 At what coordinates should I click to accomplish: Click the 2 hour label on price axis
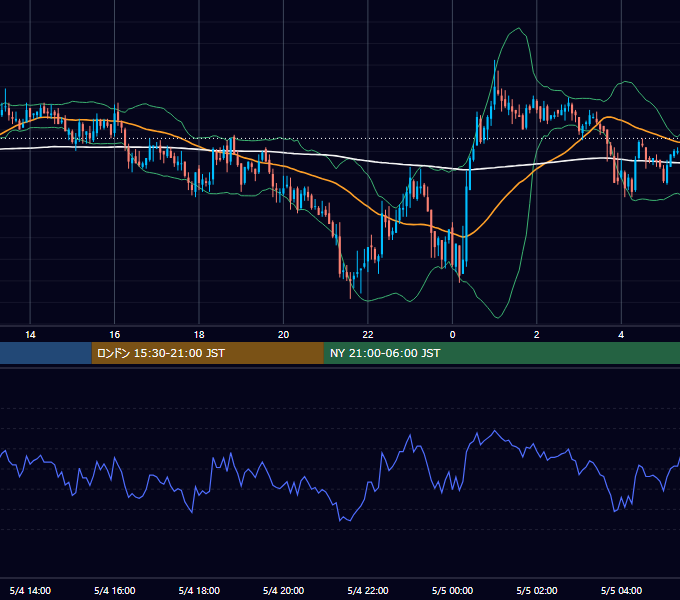pos(536,335)
